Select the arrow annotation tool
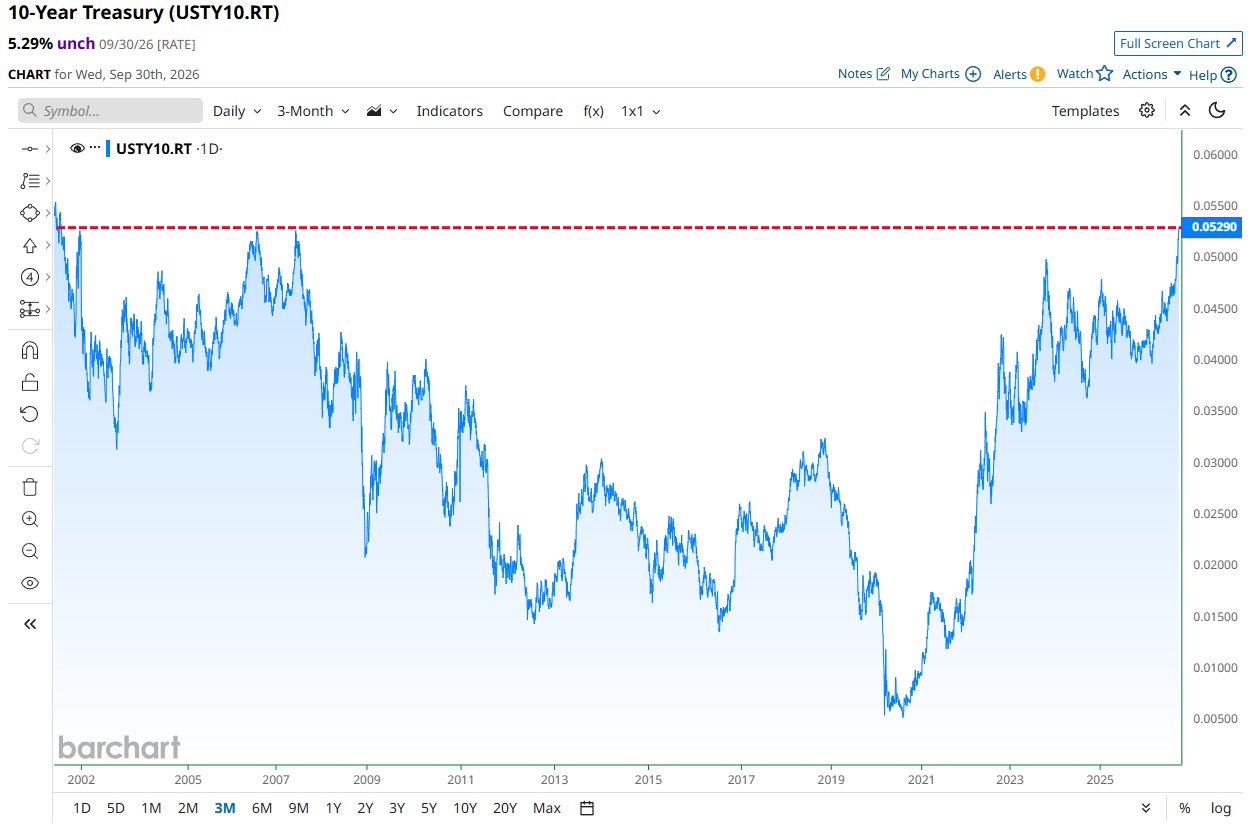This screenshot has height=826, width=1255. [x=30, y=245]
